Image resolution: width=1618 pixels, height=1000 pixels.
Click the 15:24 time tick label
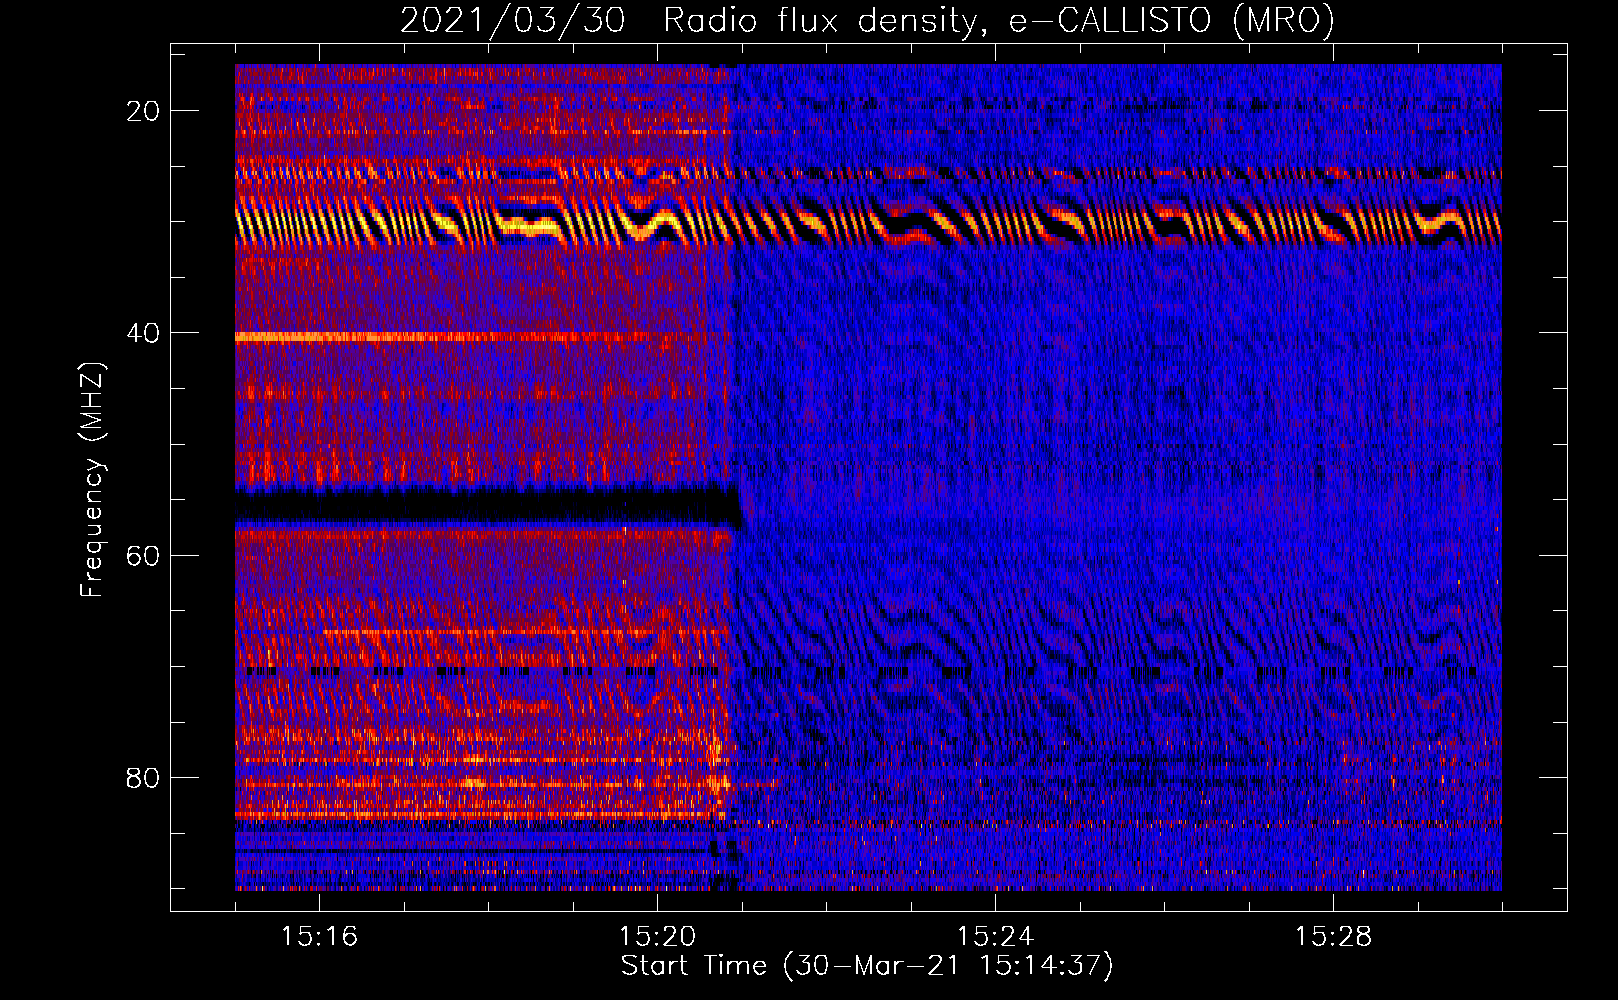pos(995,937)
